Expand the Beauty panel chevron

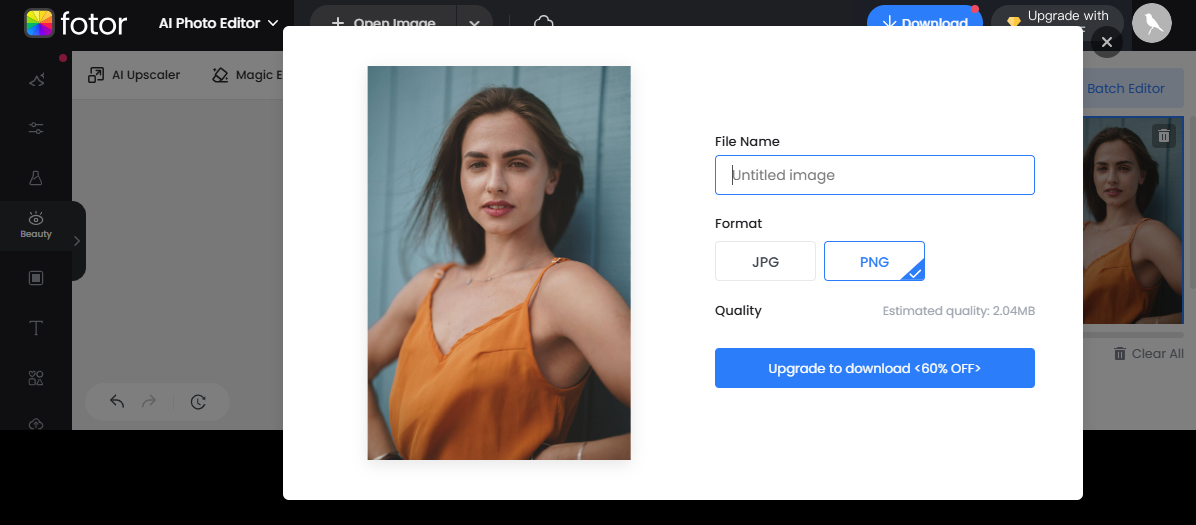(x=77, y=241)
